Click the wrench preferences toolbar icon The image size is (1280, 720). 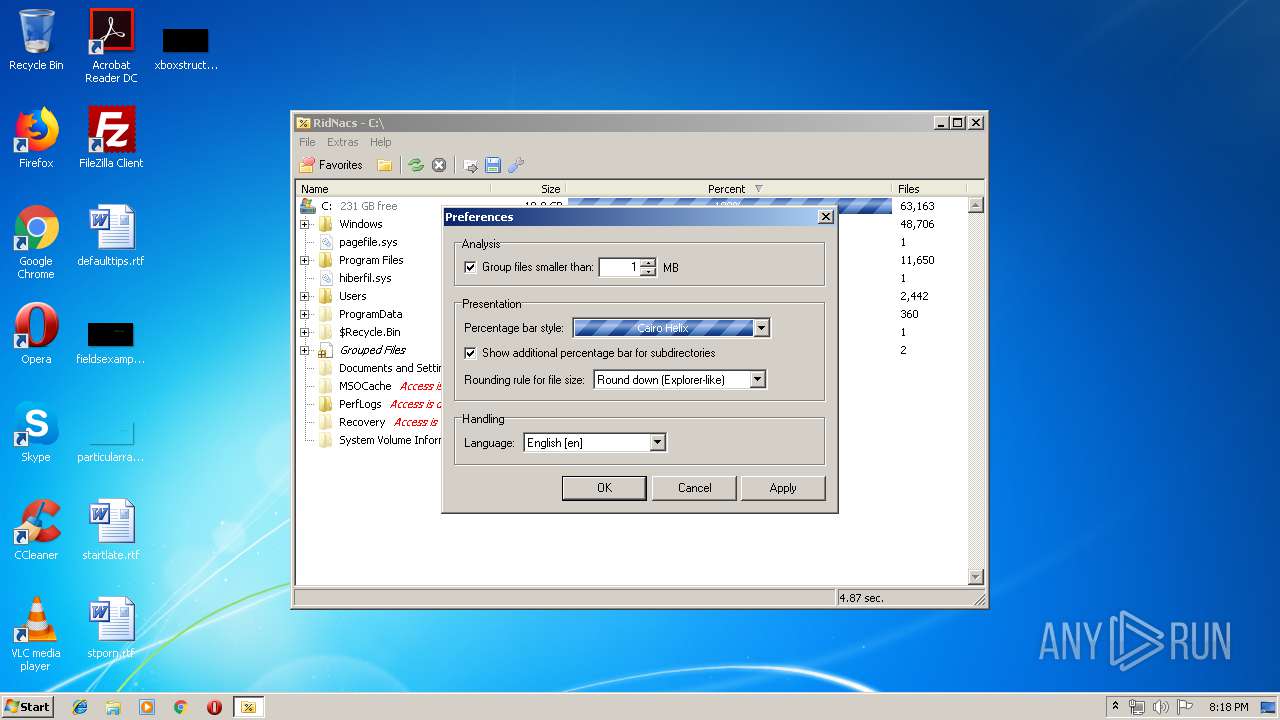[x=516, y=165]
